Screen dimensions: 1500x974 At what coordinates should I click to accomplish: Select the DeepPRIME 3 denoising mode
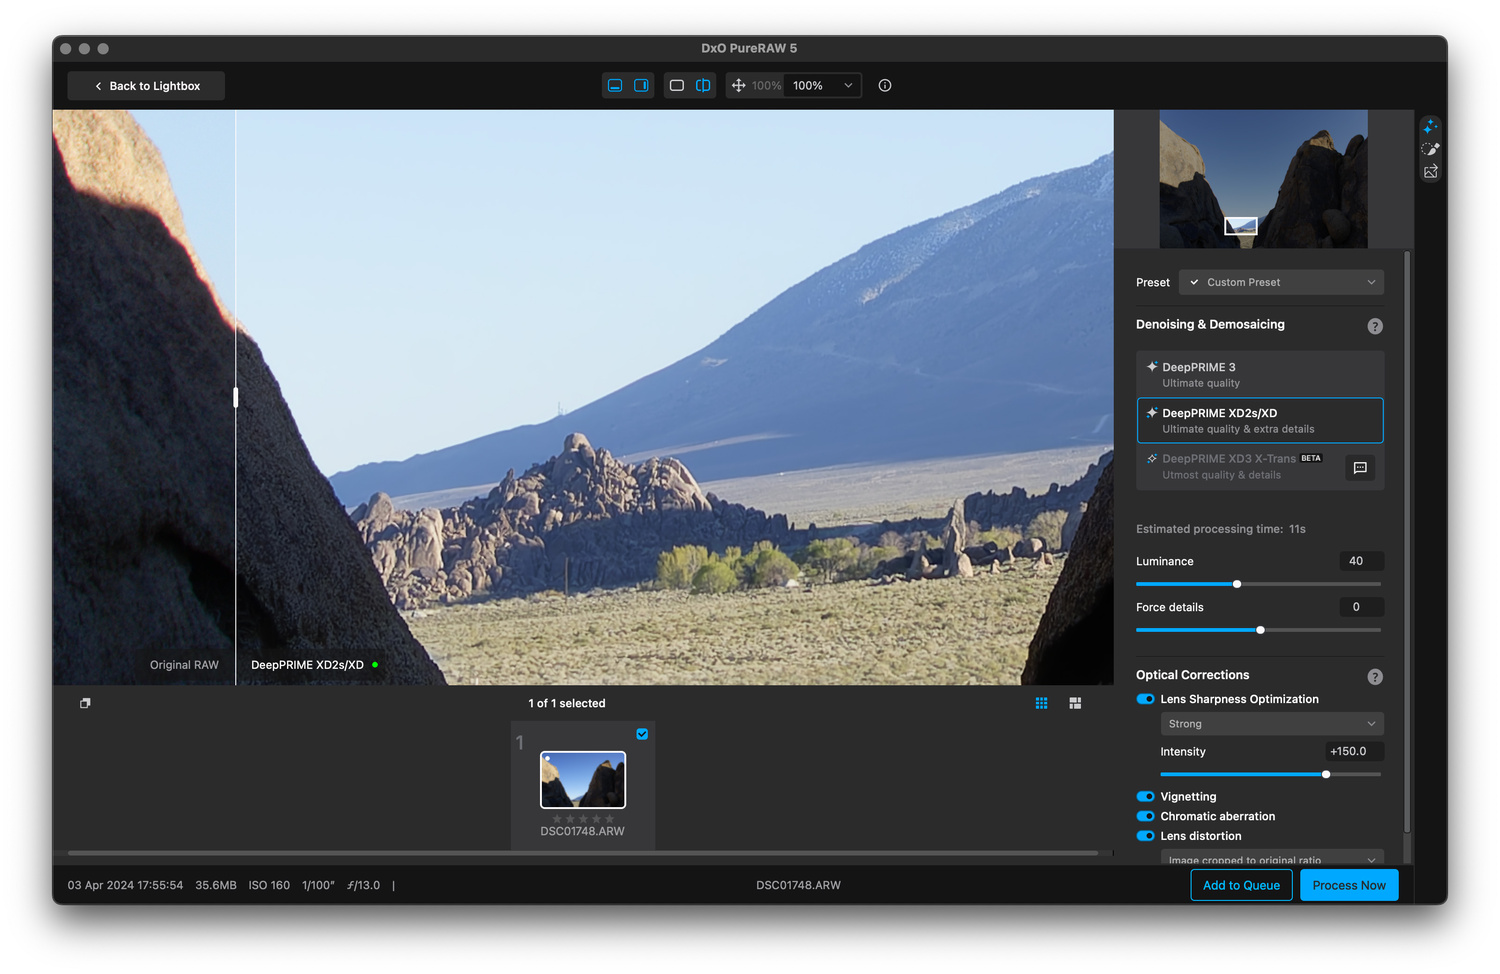[1260, 374]
